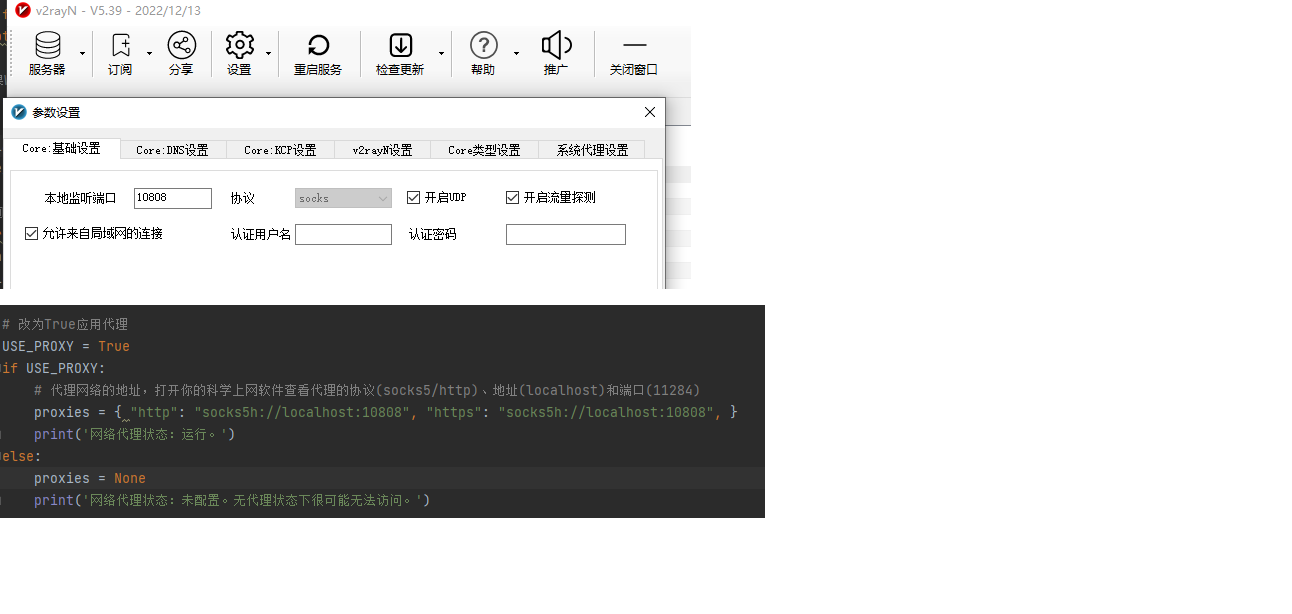Image resolution: width=1292 pixels, height=614 pixels.
Task: Expand the 服务器 icon dropdown arrow
Action: pos(82,53)
